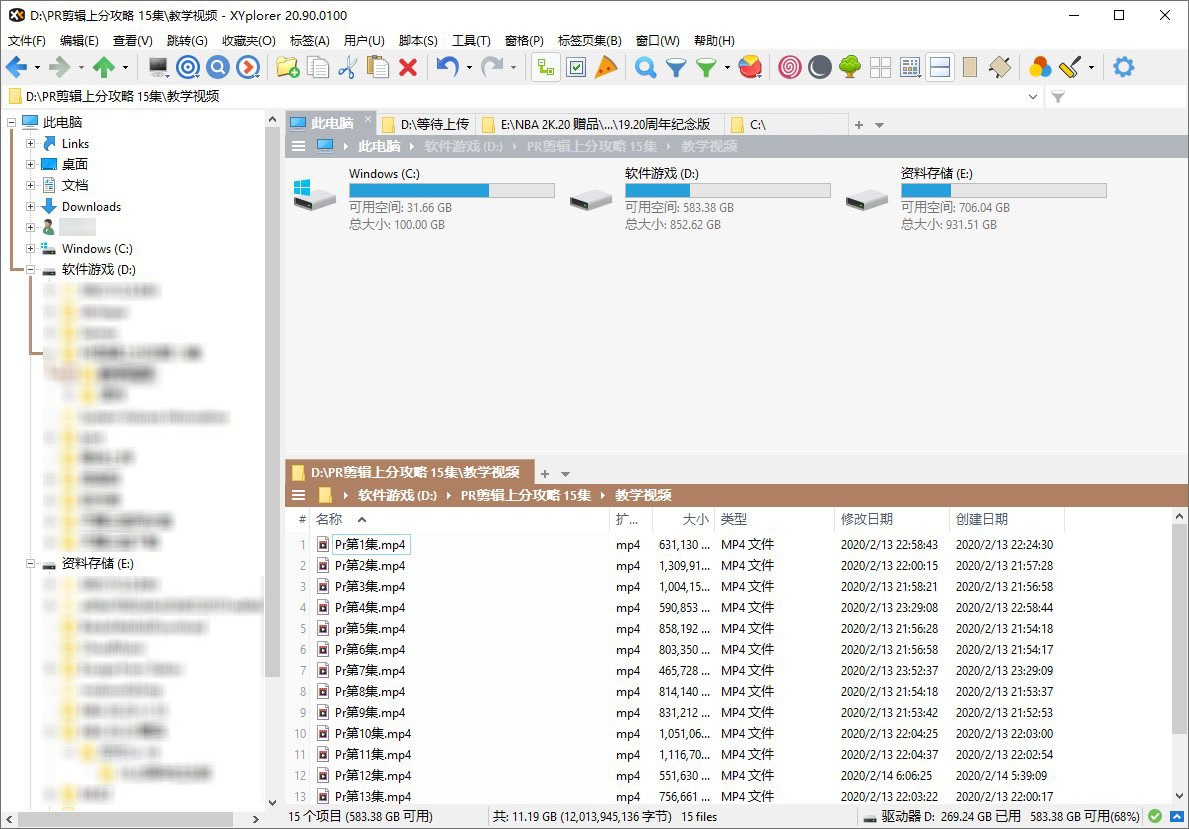Collapse the 软件游戏 (D:) tree node
1189x829 pixels.
30,269
